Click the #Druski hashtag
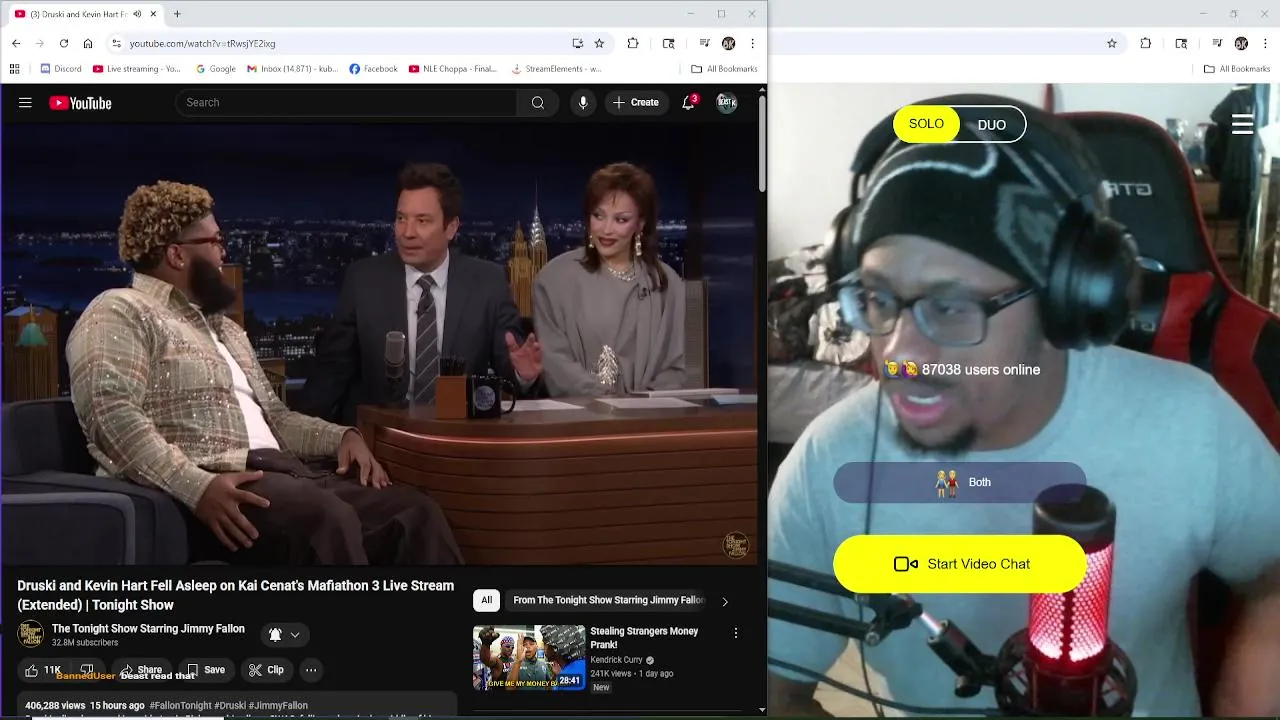 point(230,706)
